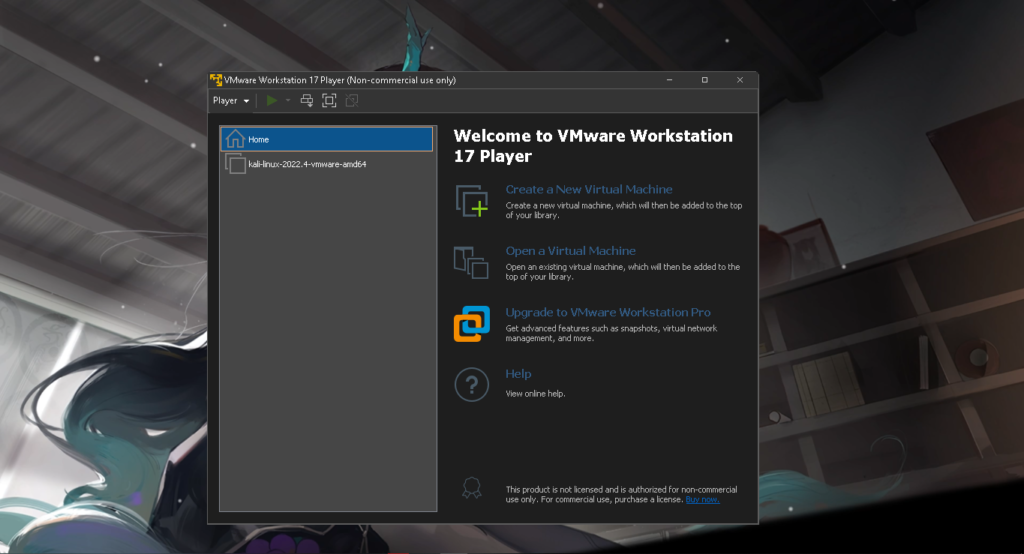Image resolution: width=1024 pixels, height=554 pixels.
Task: Select kali-linux-2022.4-vmware-amd64 virtual machine
Action: pyautogui.click(x=327, y=164)
